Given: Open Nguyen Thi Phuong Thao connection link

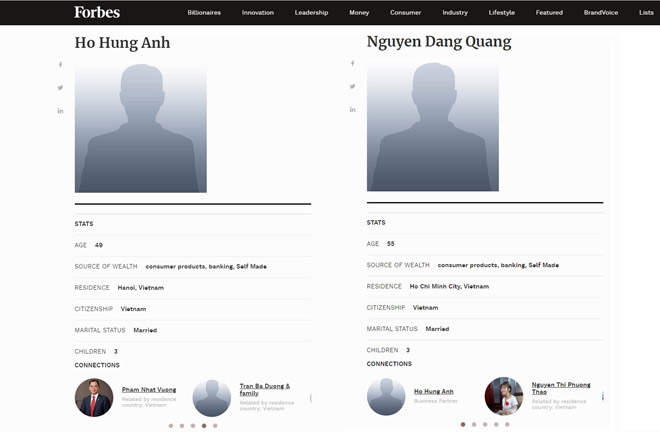Looking at the screenshot, I should [x=560, y=387].
